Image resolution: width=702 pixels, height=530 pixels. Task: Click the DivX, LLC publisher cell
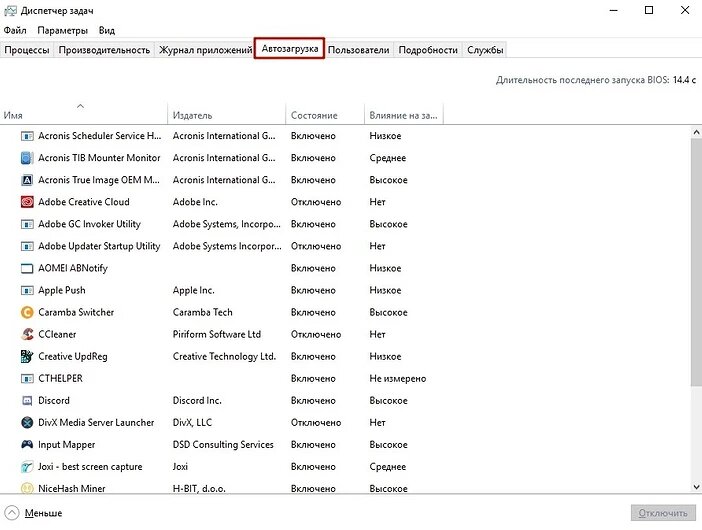[x=192, y=423]
